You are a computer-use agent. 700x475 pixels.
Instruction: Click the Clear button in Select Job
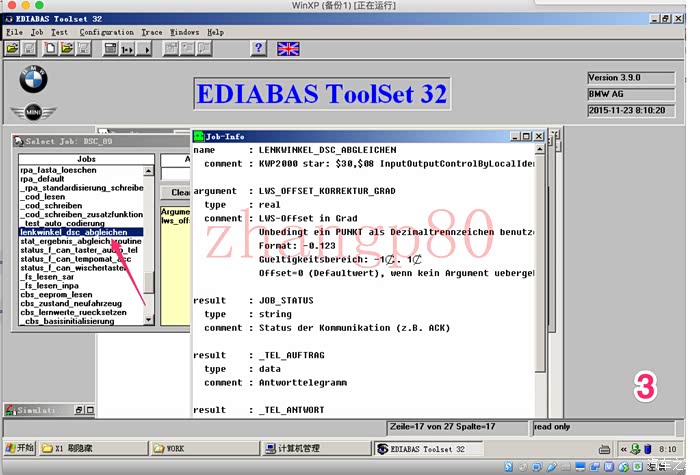pyautogui.click(x=176, y=192)
